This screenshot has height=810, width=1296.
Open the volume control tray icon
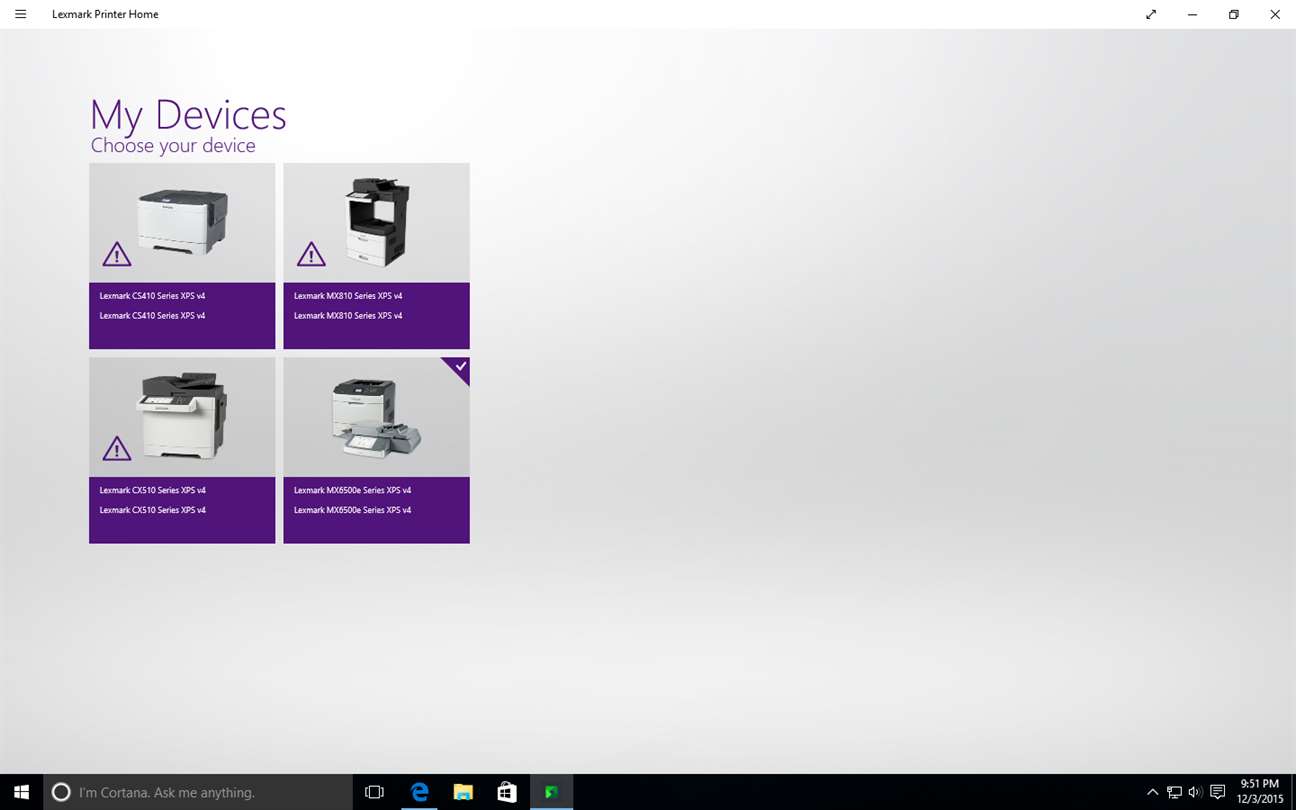[x=1195, y=792]
